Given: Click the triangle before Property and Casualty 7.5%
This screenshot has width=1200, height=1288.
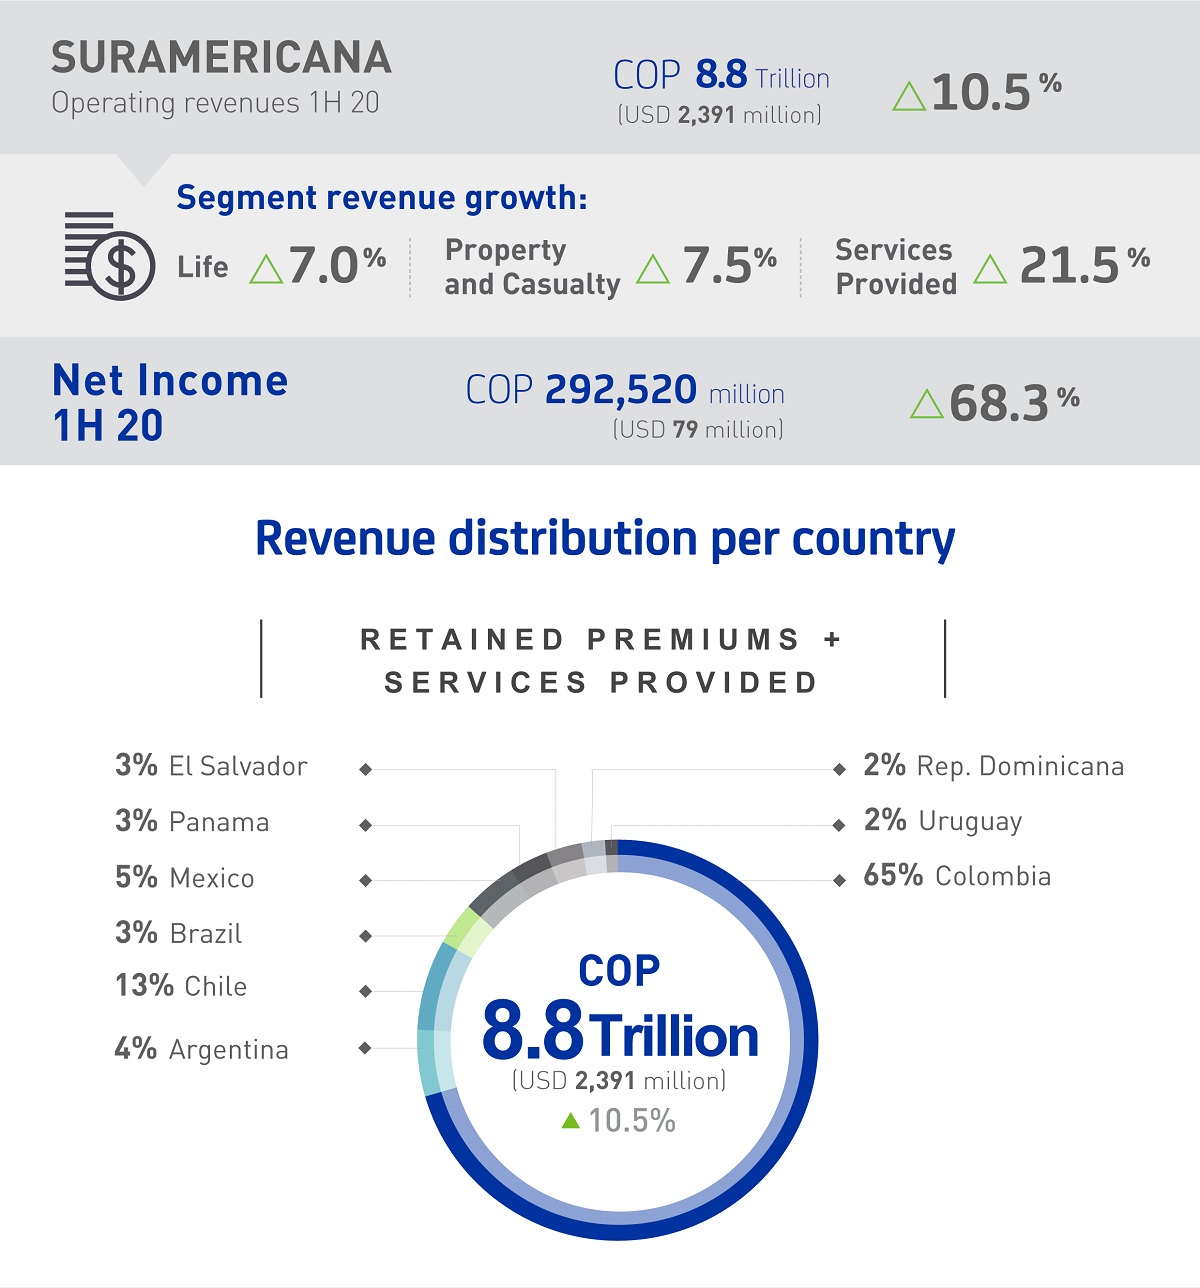Looking at the screenshot, I should pos(653,269).
